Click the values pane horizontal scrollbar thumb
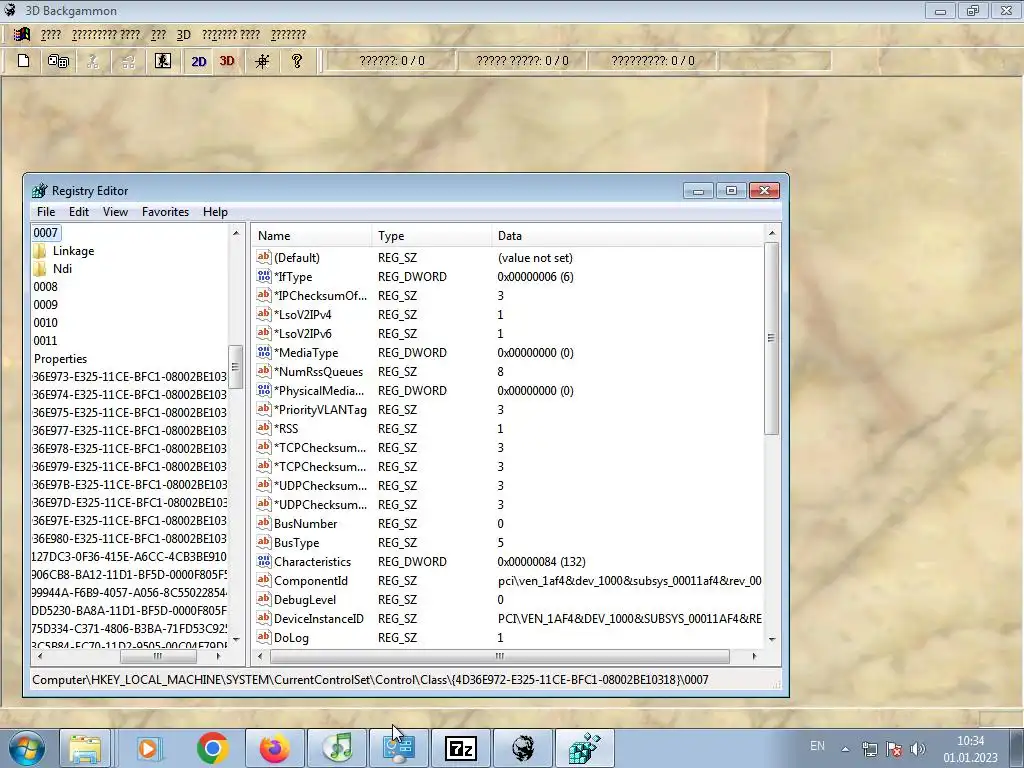Image resolution: width=1024 pixels, height=768 pixels. 500,656
